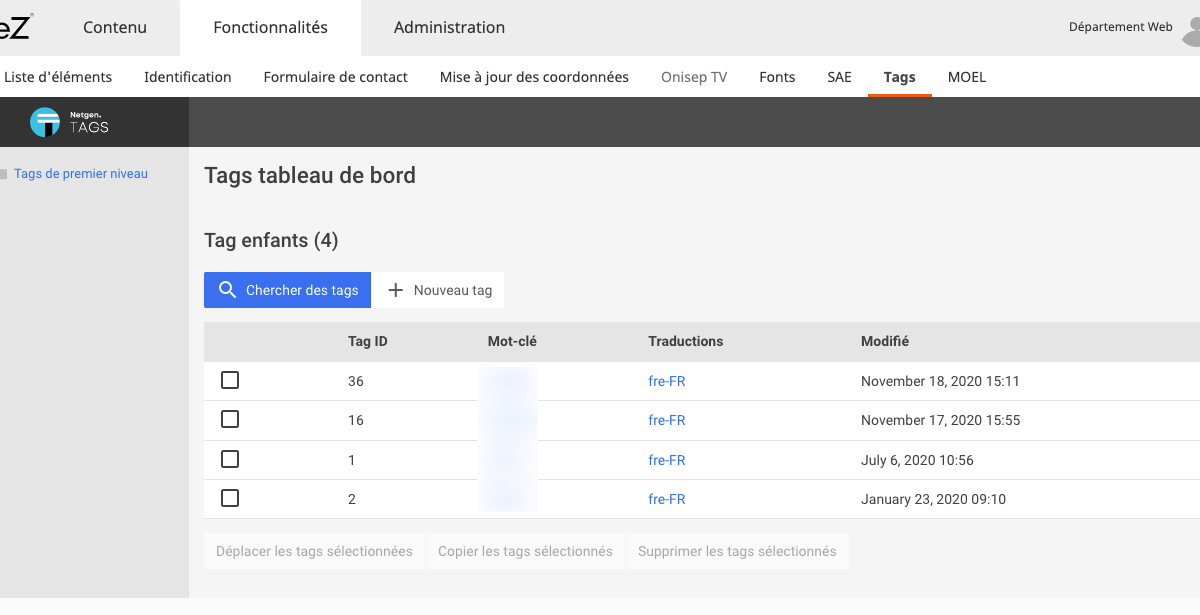Check the checkbox for Tag ID 36
The height and width of the screenshot is (615, 1200).
(230, 380)
